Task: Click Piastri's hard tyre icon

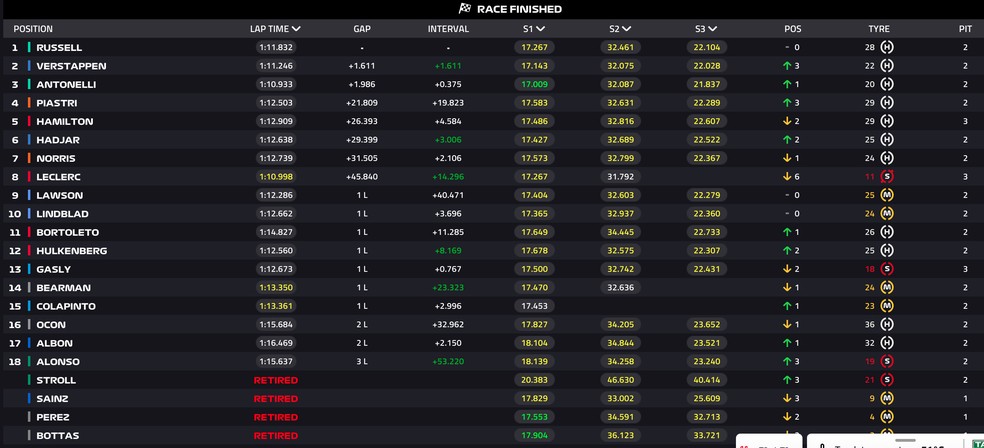Action: pos(887,103)
